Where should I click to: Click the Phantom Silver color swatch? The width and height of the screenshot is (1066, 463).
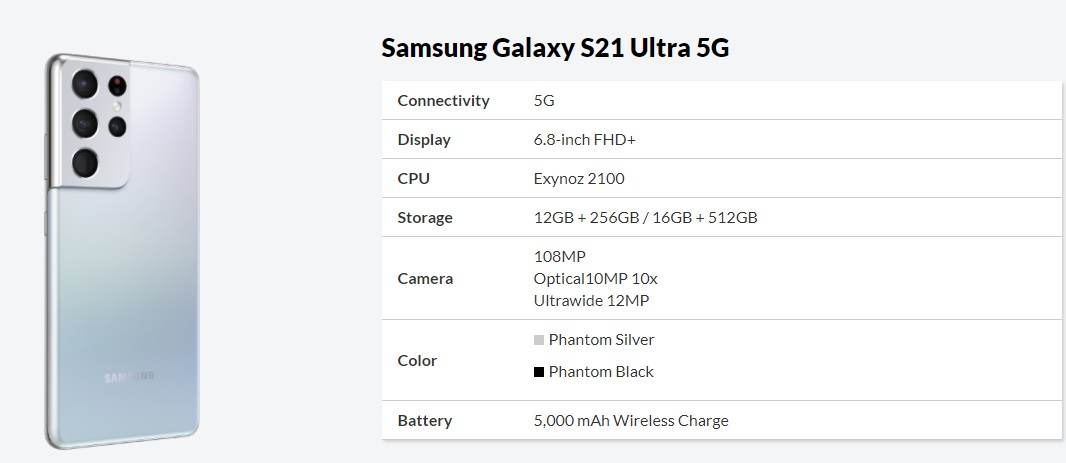(x=539, y=340)
